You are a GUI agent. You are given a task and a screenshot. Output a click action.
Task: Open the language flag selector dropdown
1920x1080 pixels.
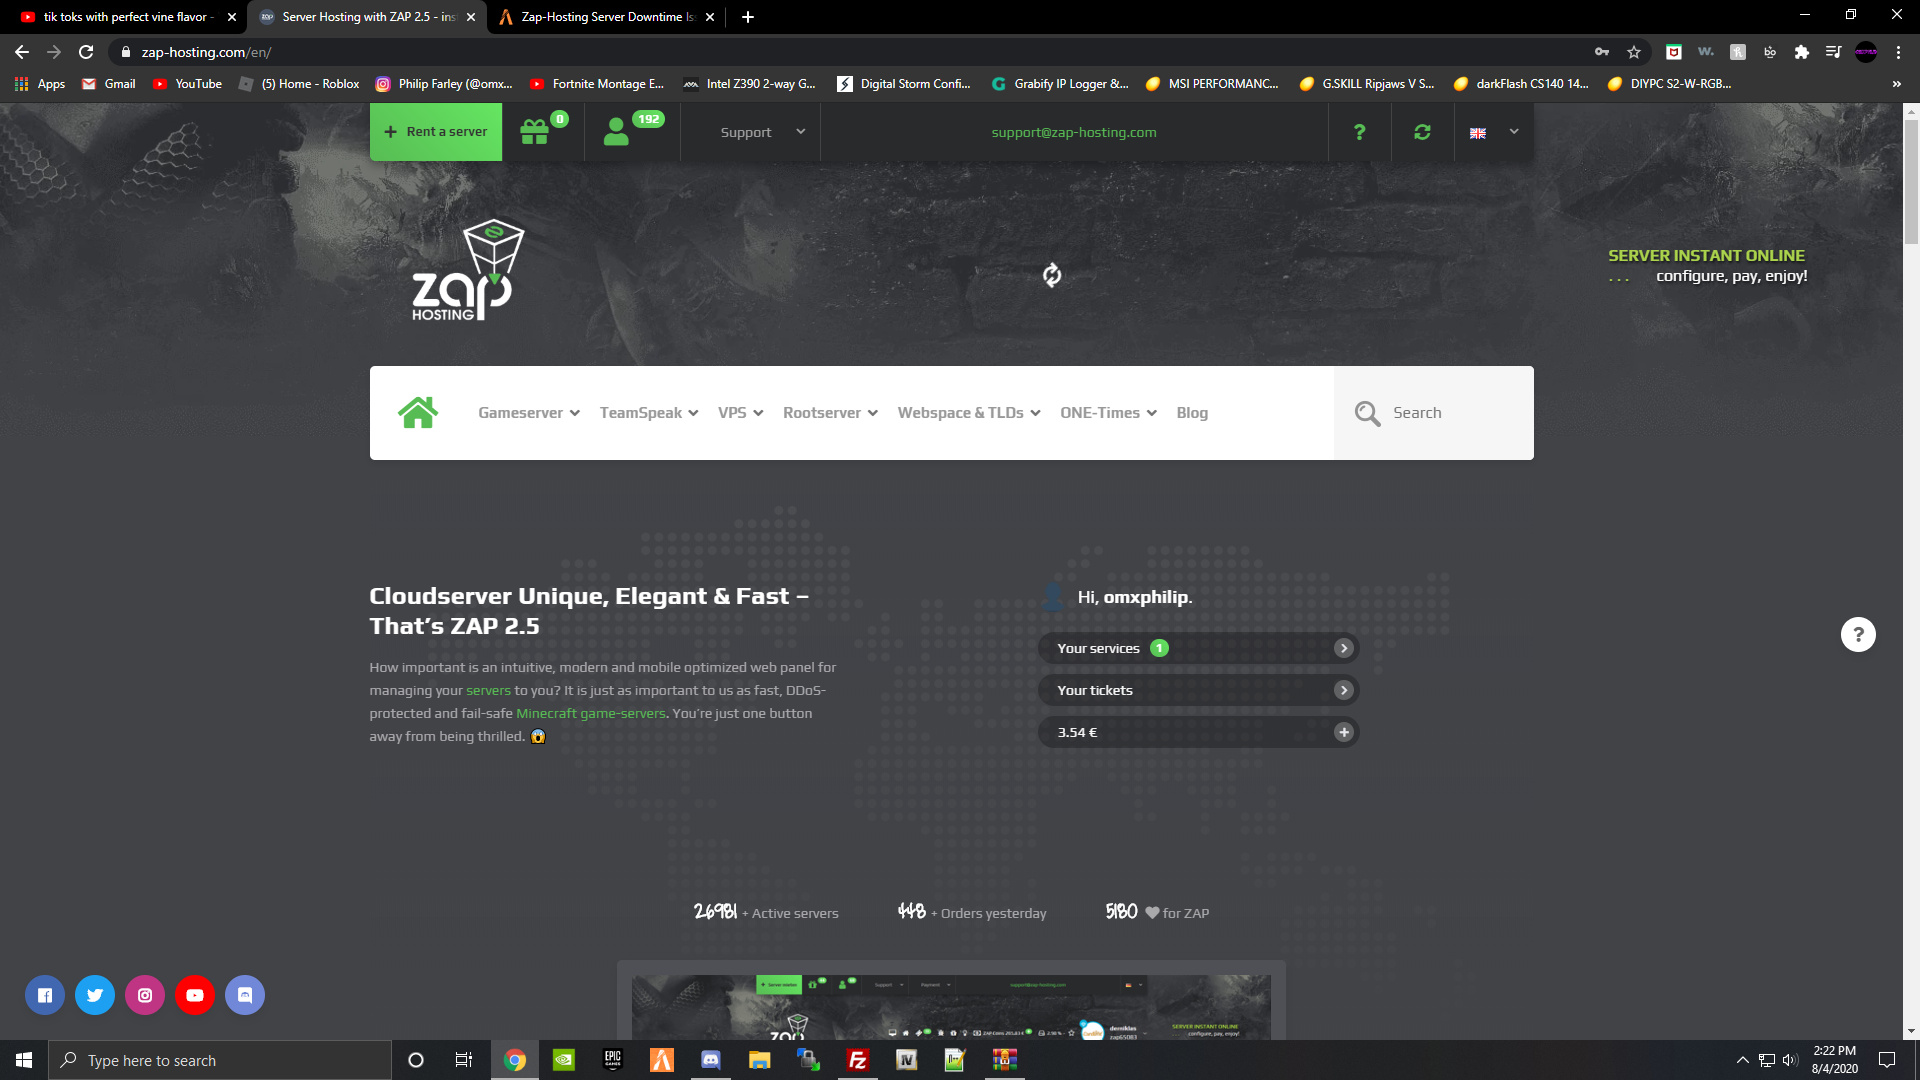1494,132
